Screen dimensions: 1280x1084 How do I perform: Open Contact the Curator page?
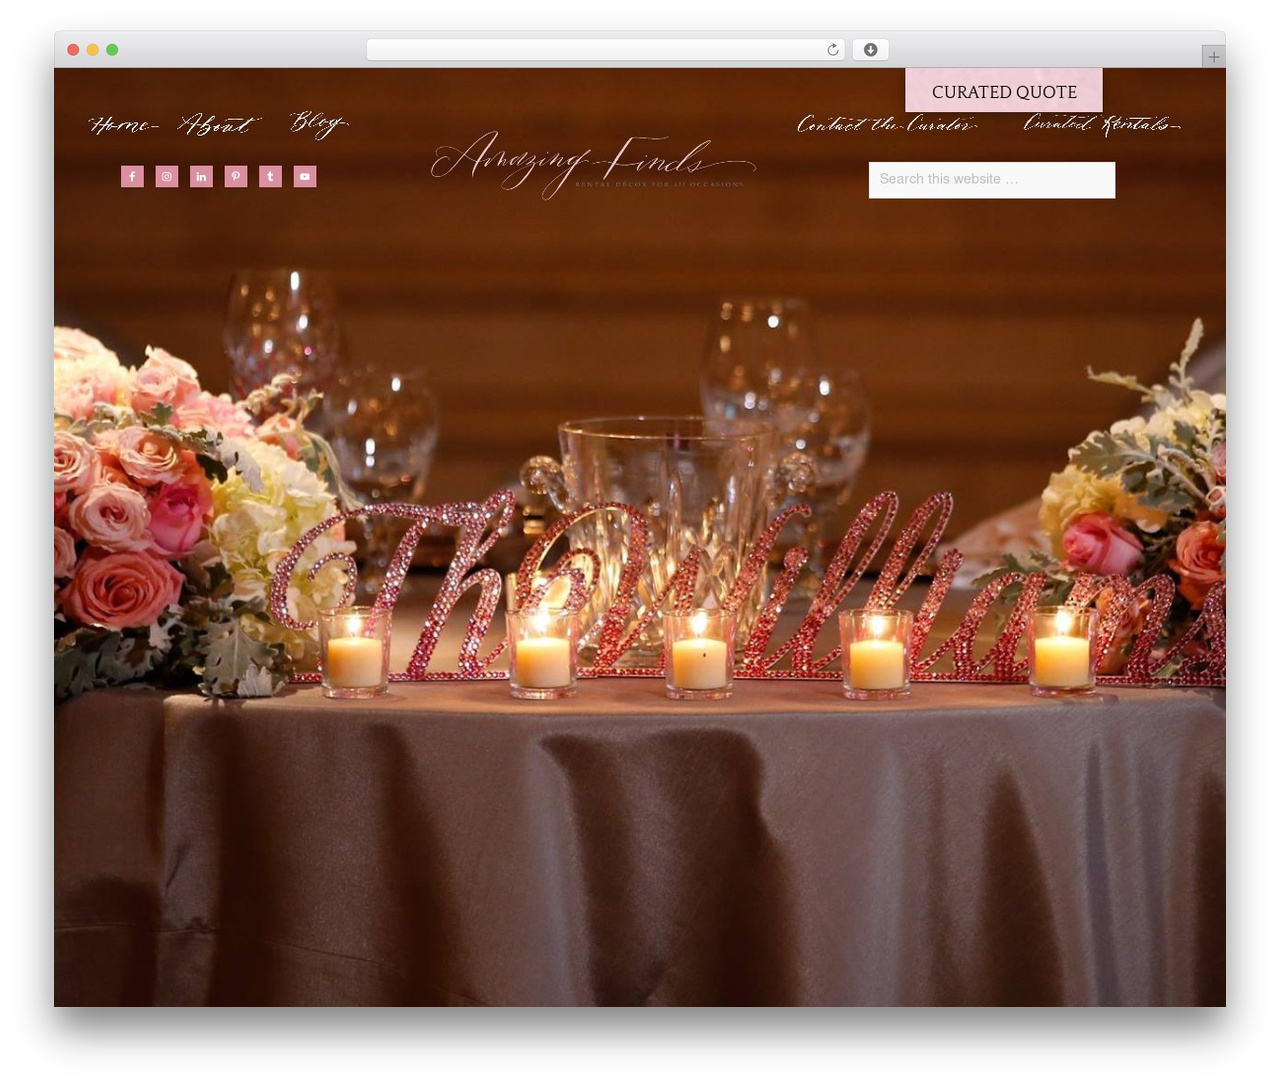pos(887,124)
